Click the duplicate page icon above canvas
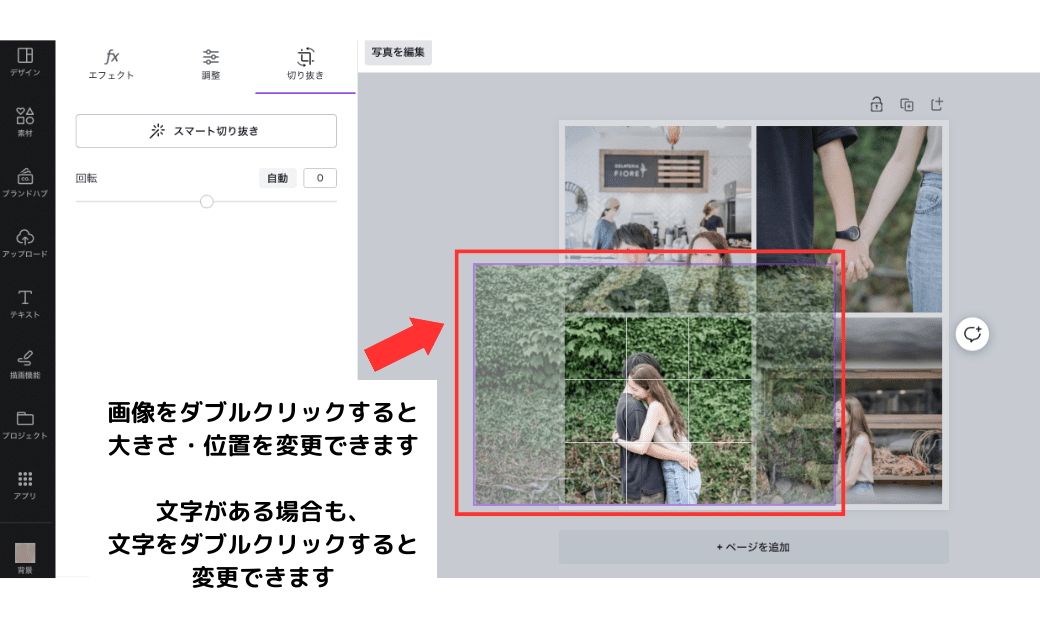The image size is (1040, 642). [x=906, y=104]
